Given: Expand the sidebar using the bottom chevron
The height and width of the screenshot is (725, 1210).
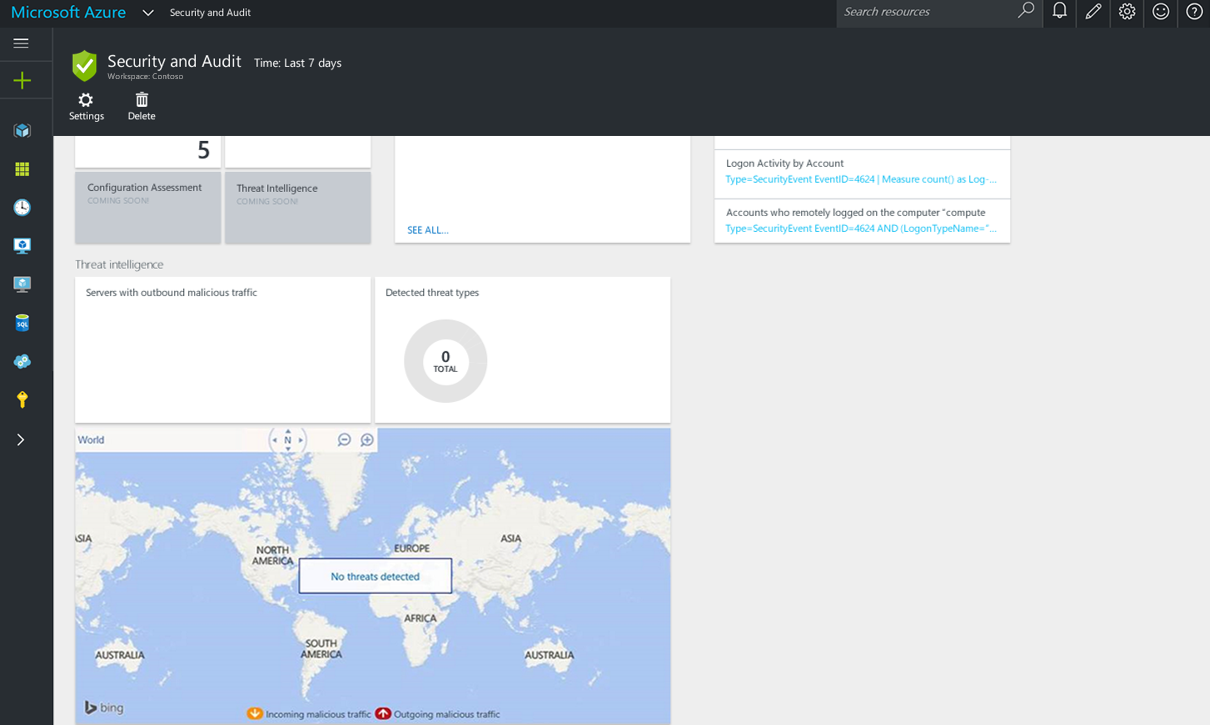Looking at the screenshot, I should click(22, 438).
